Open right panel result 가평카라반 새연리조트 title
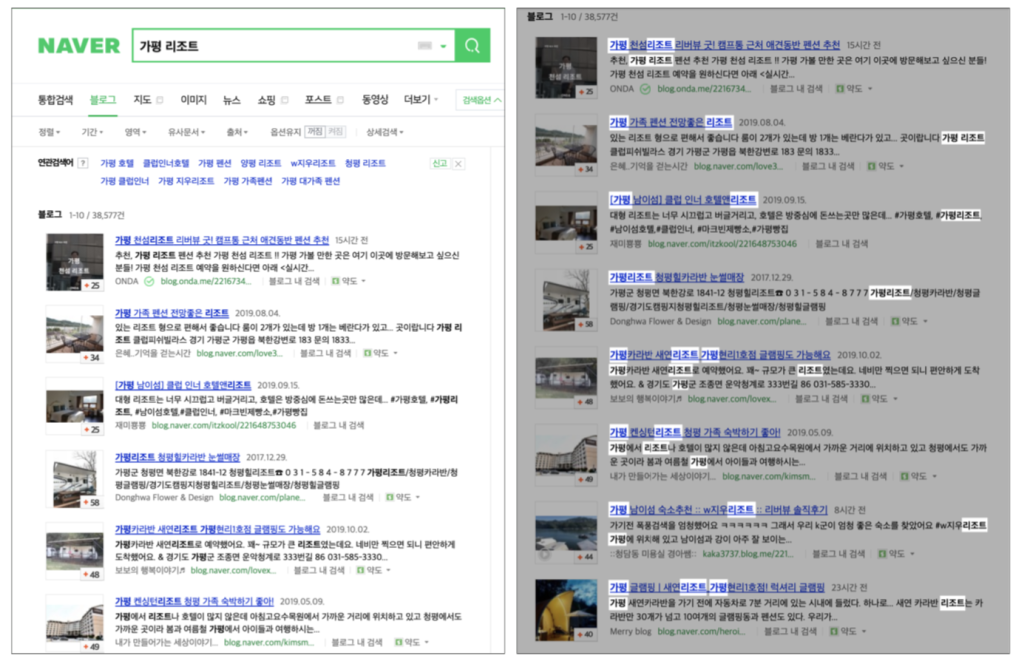This screenshot has width=1024, height=667. 720,355
